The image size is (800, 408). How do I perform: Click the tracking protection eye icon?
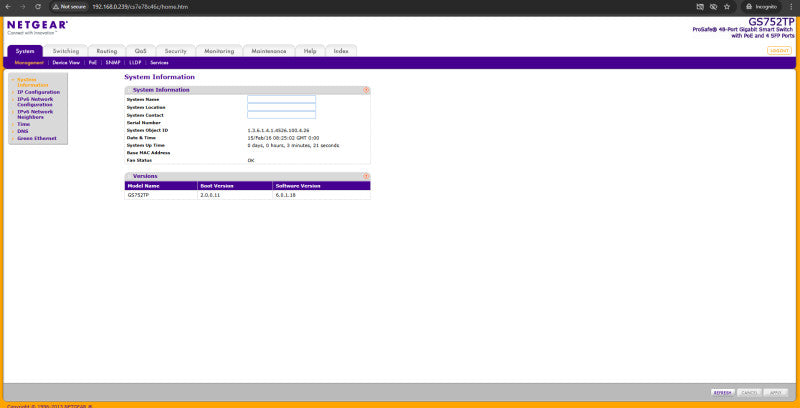(x=713, y=7)
